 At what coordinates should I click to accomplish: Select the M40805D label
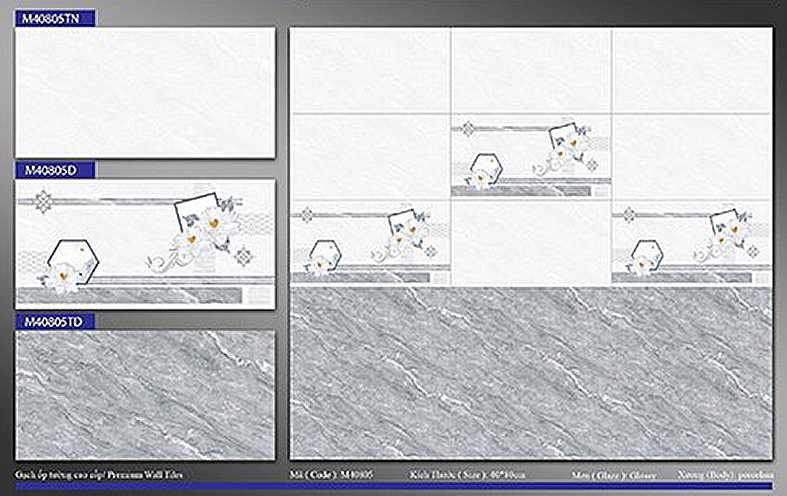[x=55, y=170]
